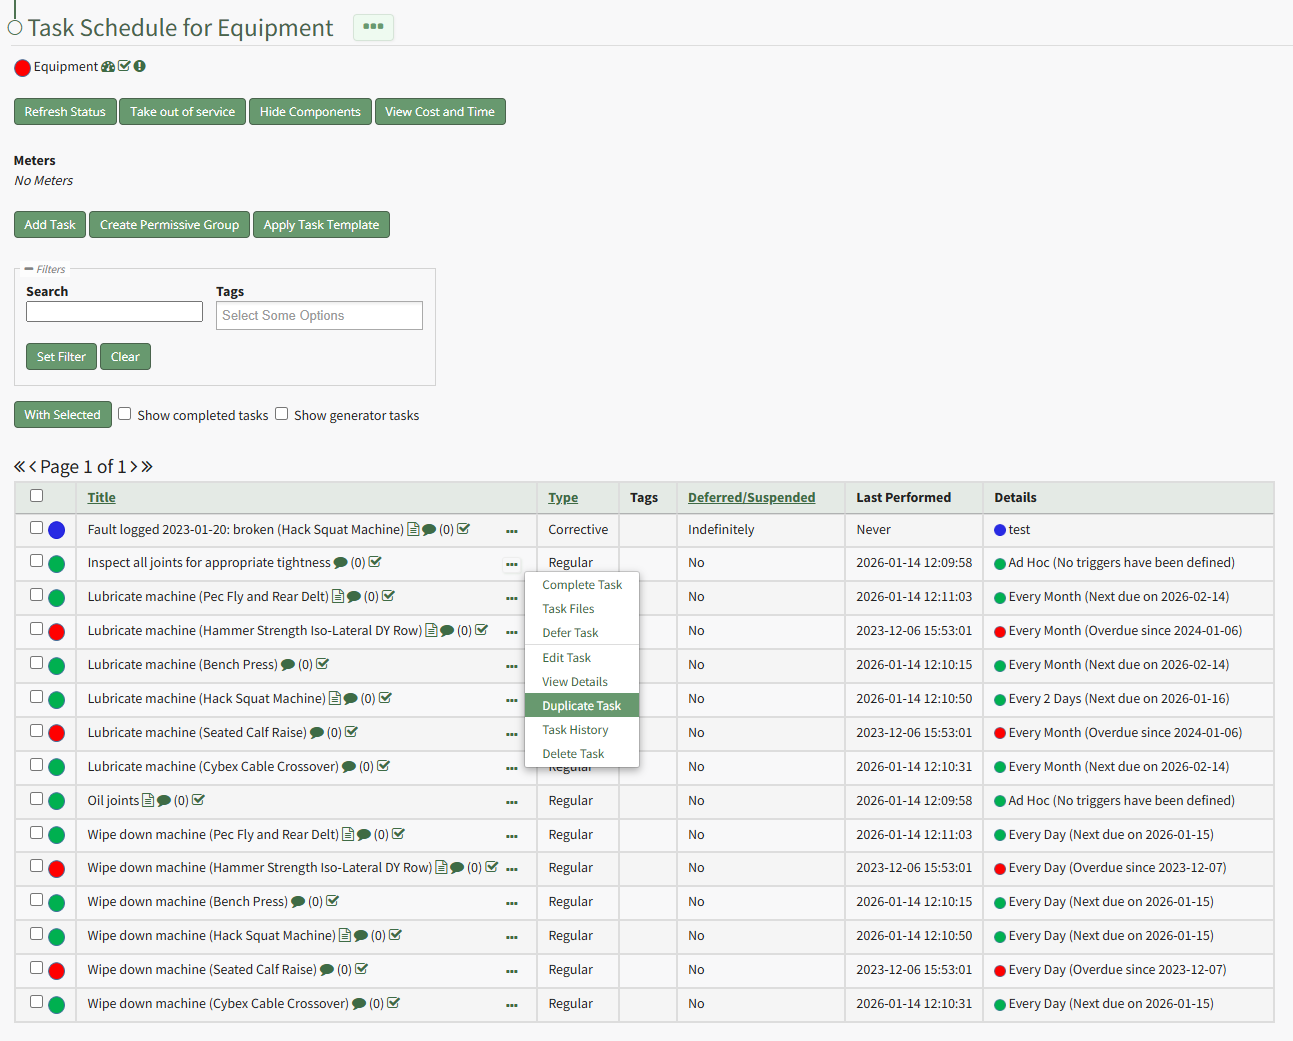This screenshot has height=1041, width=1293.
Task: Click document icon on Fault logged task row
Action: (x=413, y=530)
